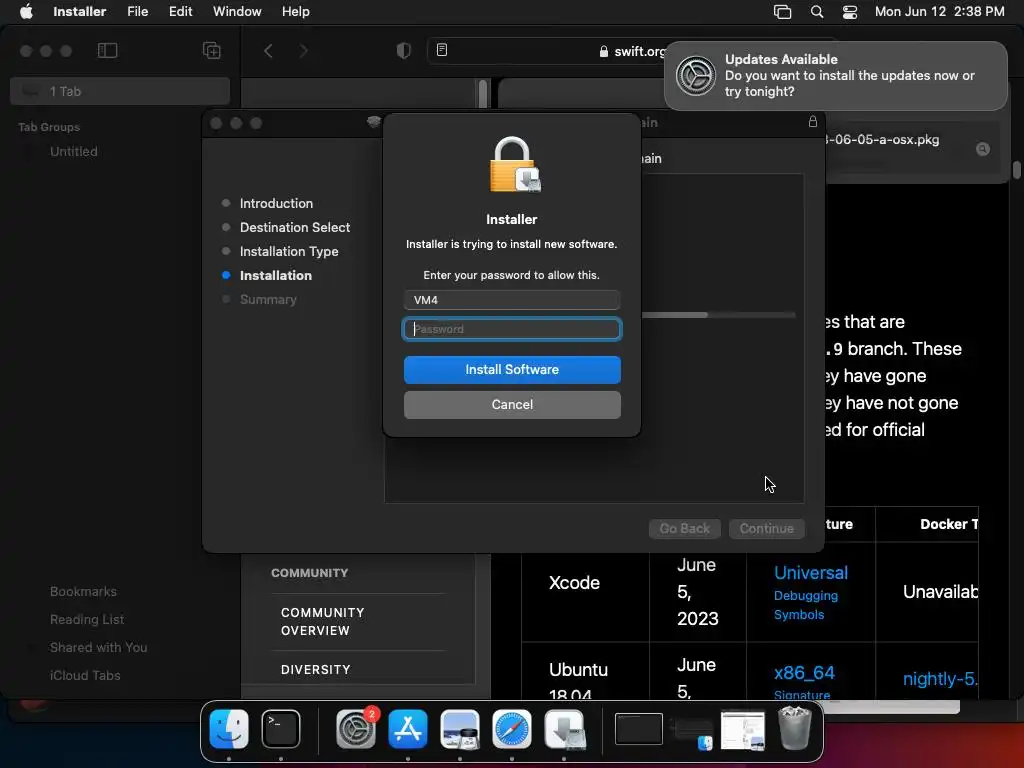Click the Install Software button

pos(512,370)
